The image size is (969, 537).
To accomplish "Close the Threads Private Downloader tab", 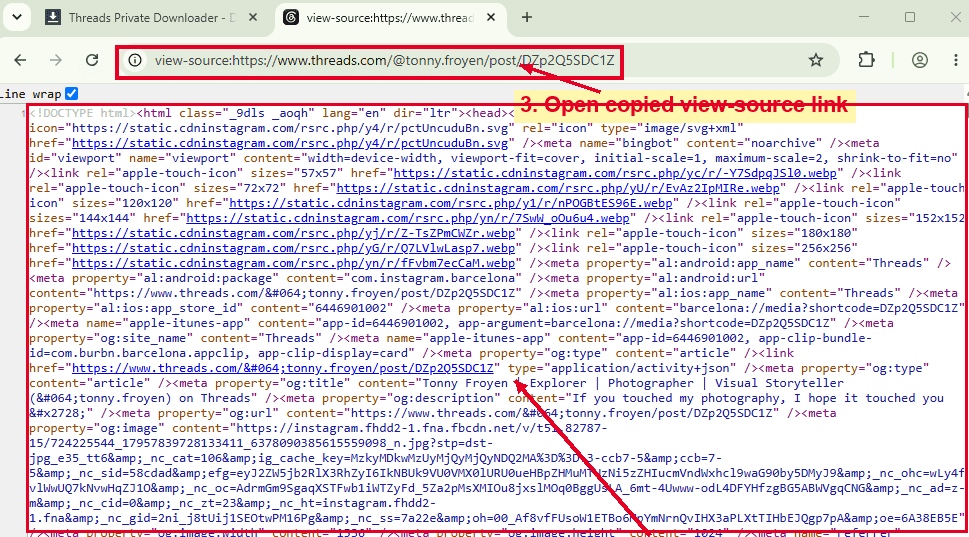I will tap(253, 17).
